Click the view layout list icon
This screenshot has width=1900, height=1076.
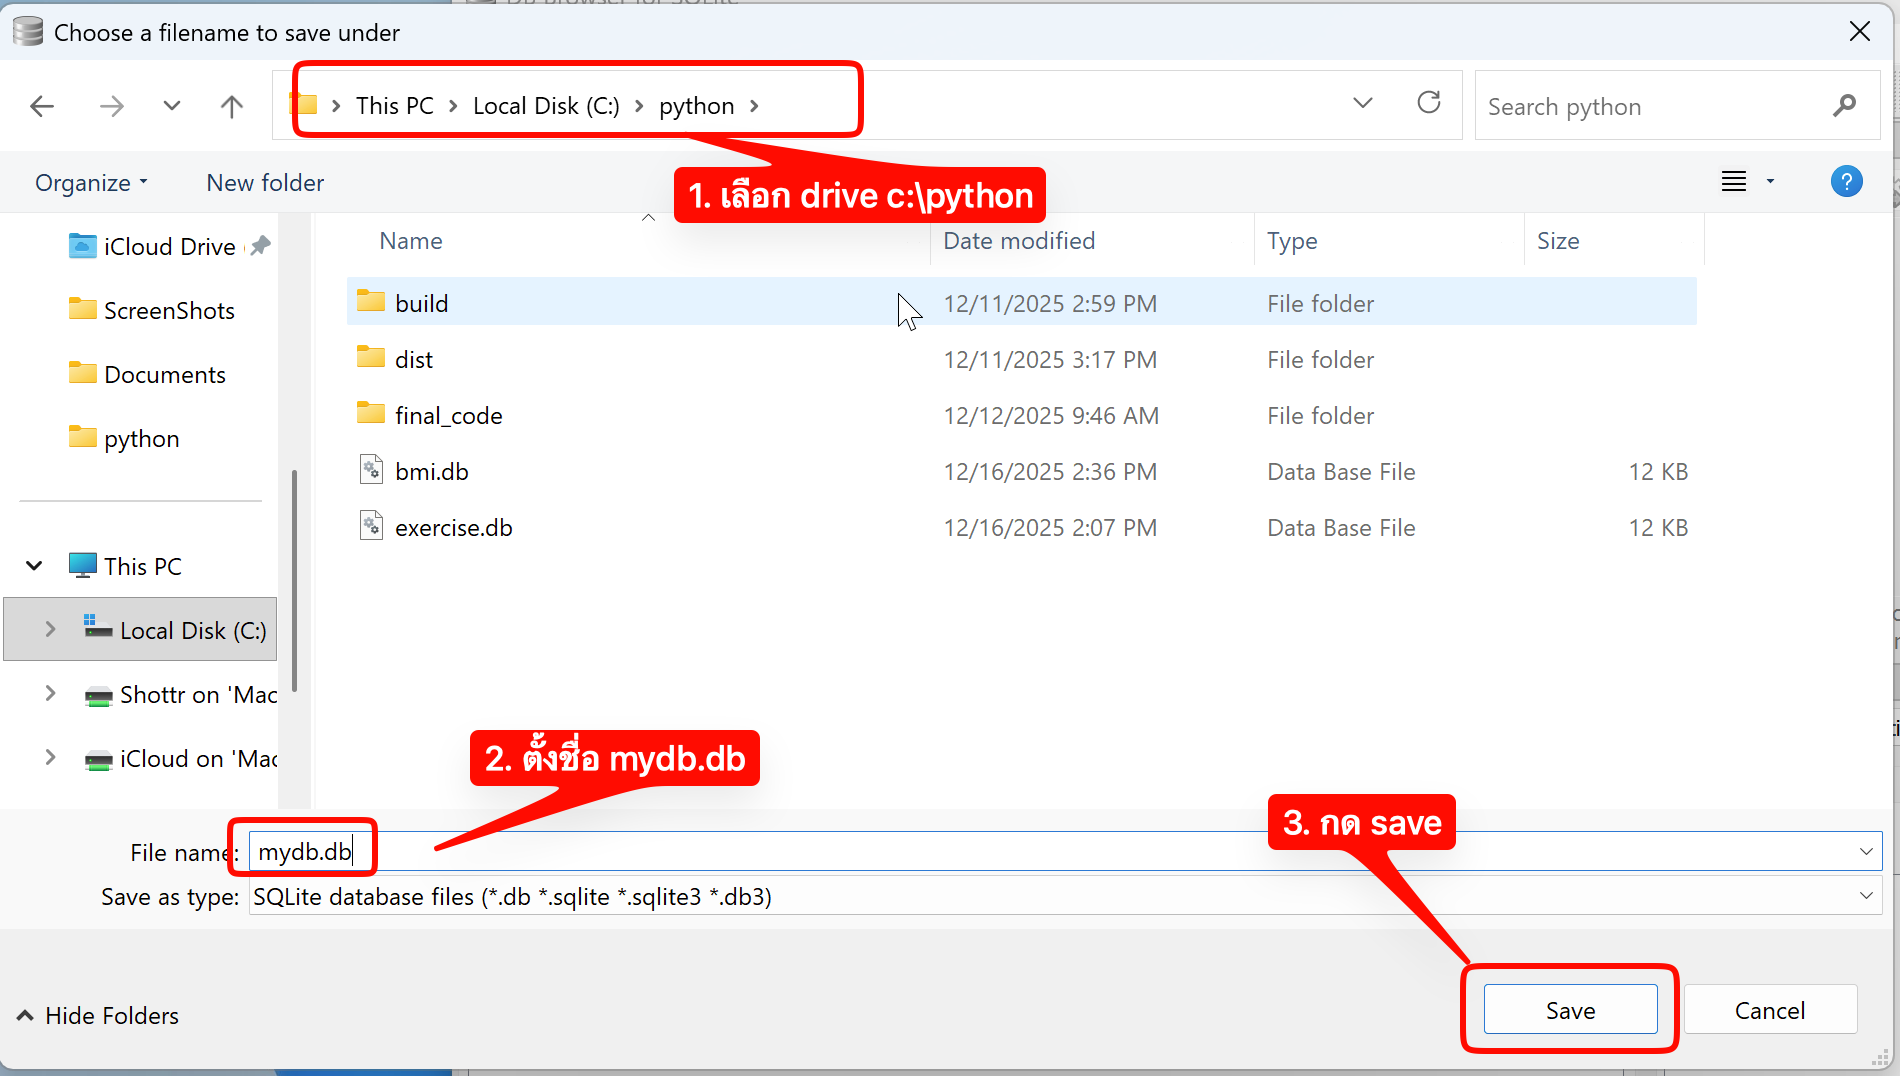1733,182
